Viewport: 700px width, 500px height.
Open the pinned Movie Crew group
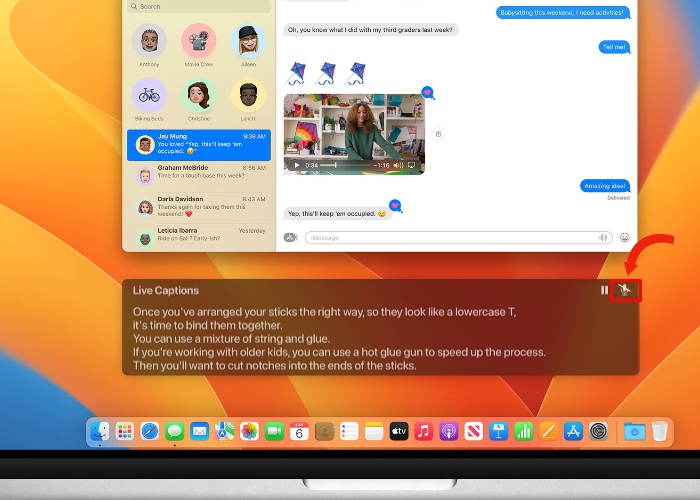199,42
